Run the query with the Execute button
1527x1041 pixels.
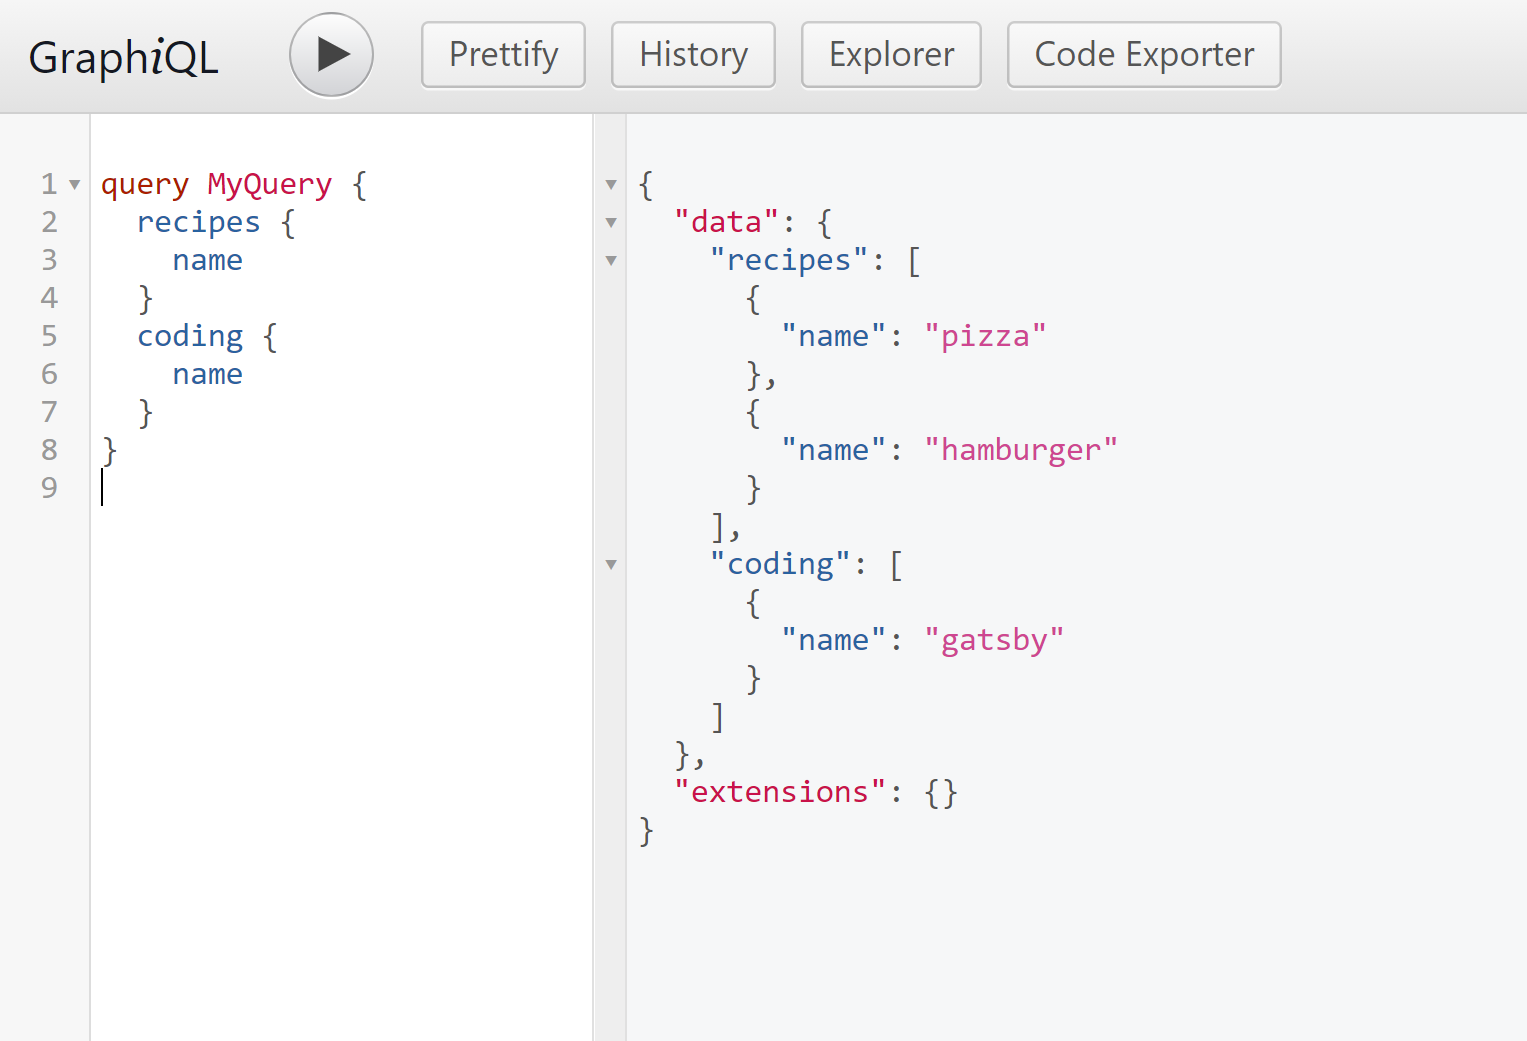[331, 55]
